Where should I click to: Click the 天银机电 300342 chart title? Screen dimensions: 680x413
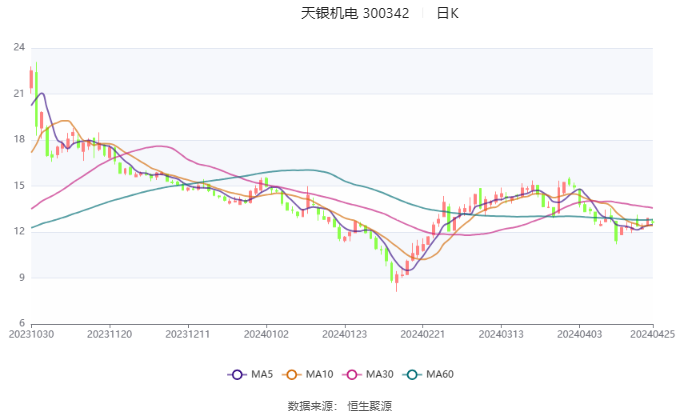(355, 14)
